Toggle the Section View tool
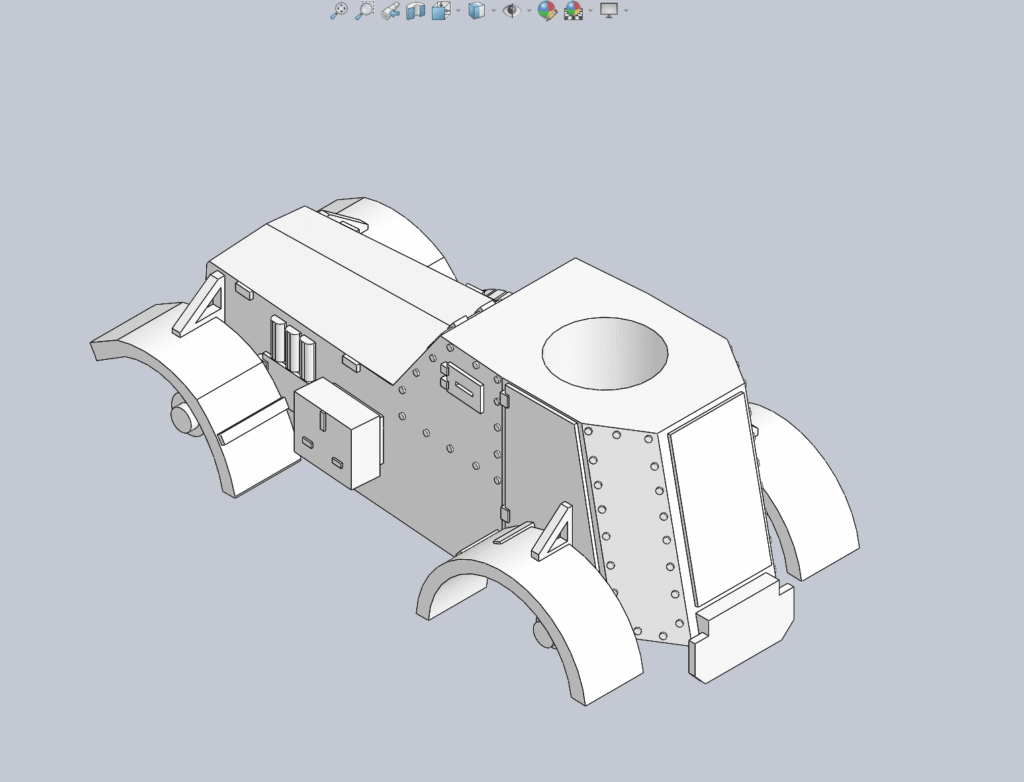The image size is (1024, 782). click(x=415, y=10)
